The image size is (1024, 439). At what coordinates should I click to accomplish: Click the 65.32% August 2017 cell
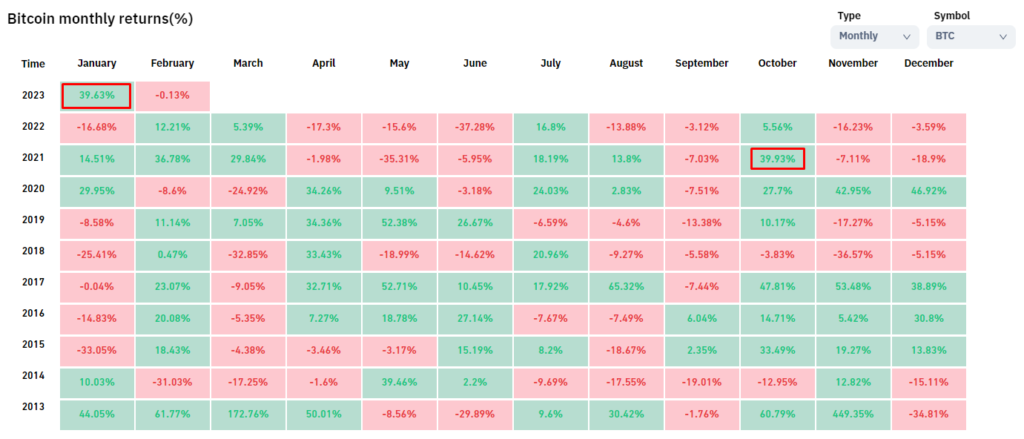pyautogui.click(x=626, y=286)
